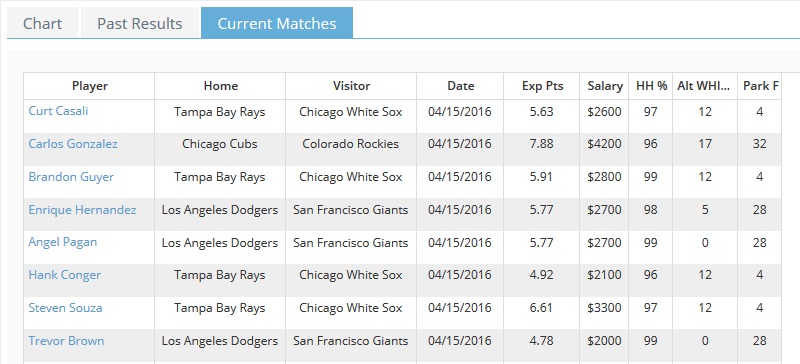Sort by HH % column header
This screenshot has width=800, height=364.
point(651,86)
